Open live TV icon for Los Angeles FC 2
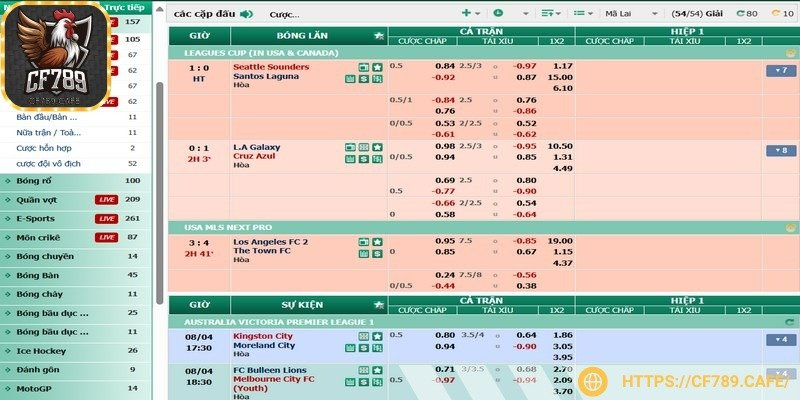800x400 pixels. point(364,242)
